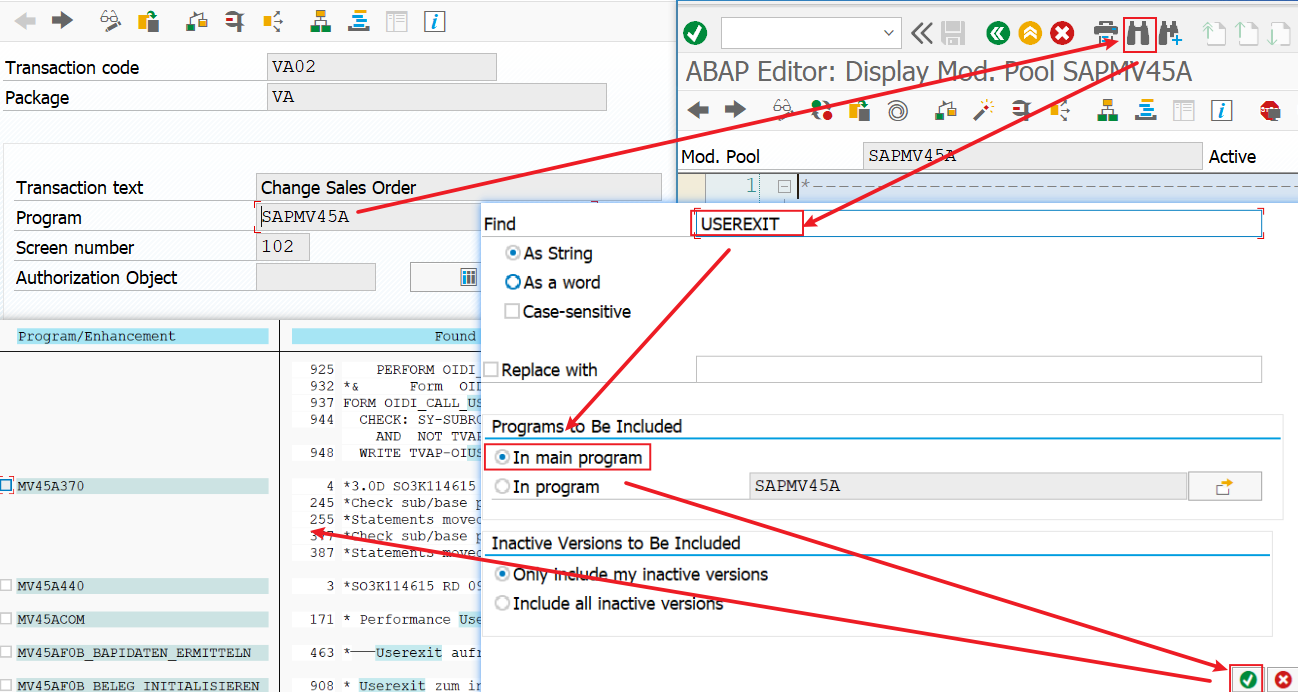
Task: Click the Find input field containing USEREXIT
Action: 978,224
